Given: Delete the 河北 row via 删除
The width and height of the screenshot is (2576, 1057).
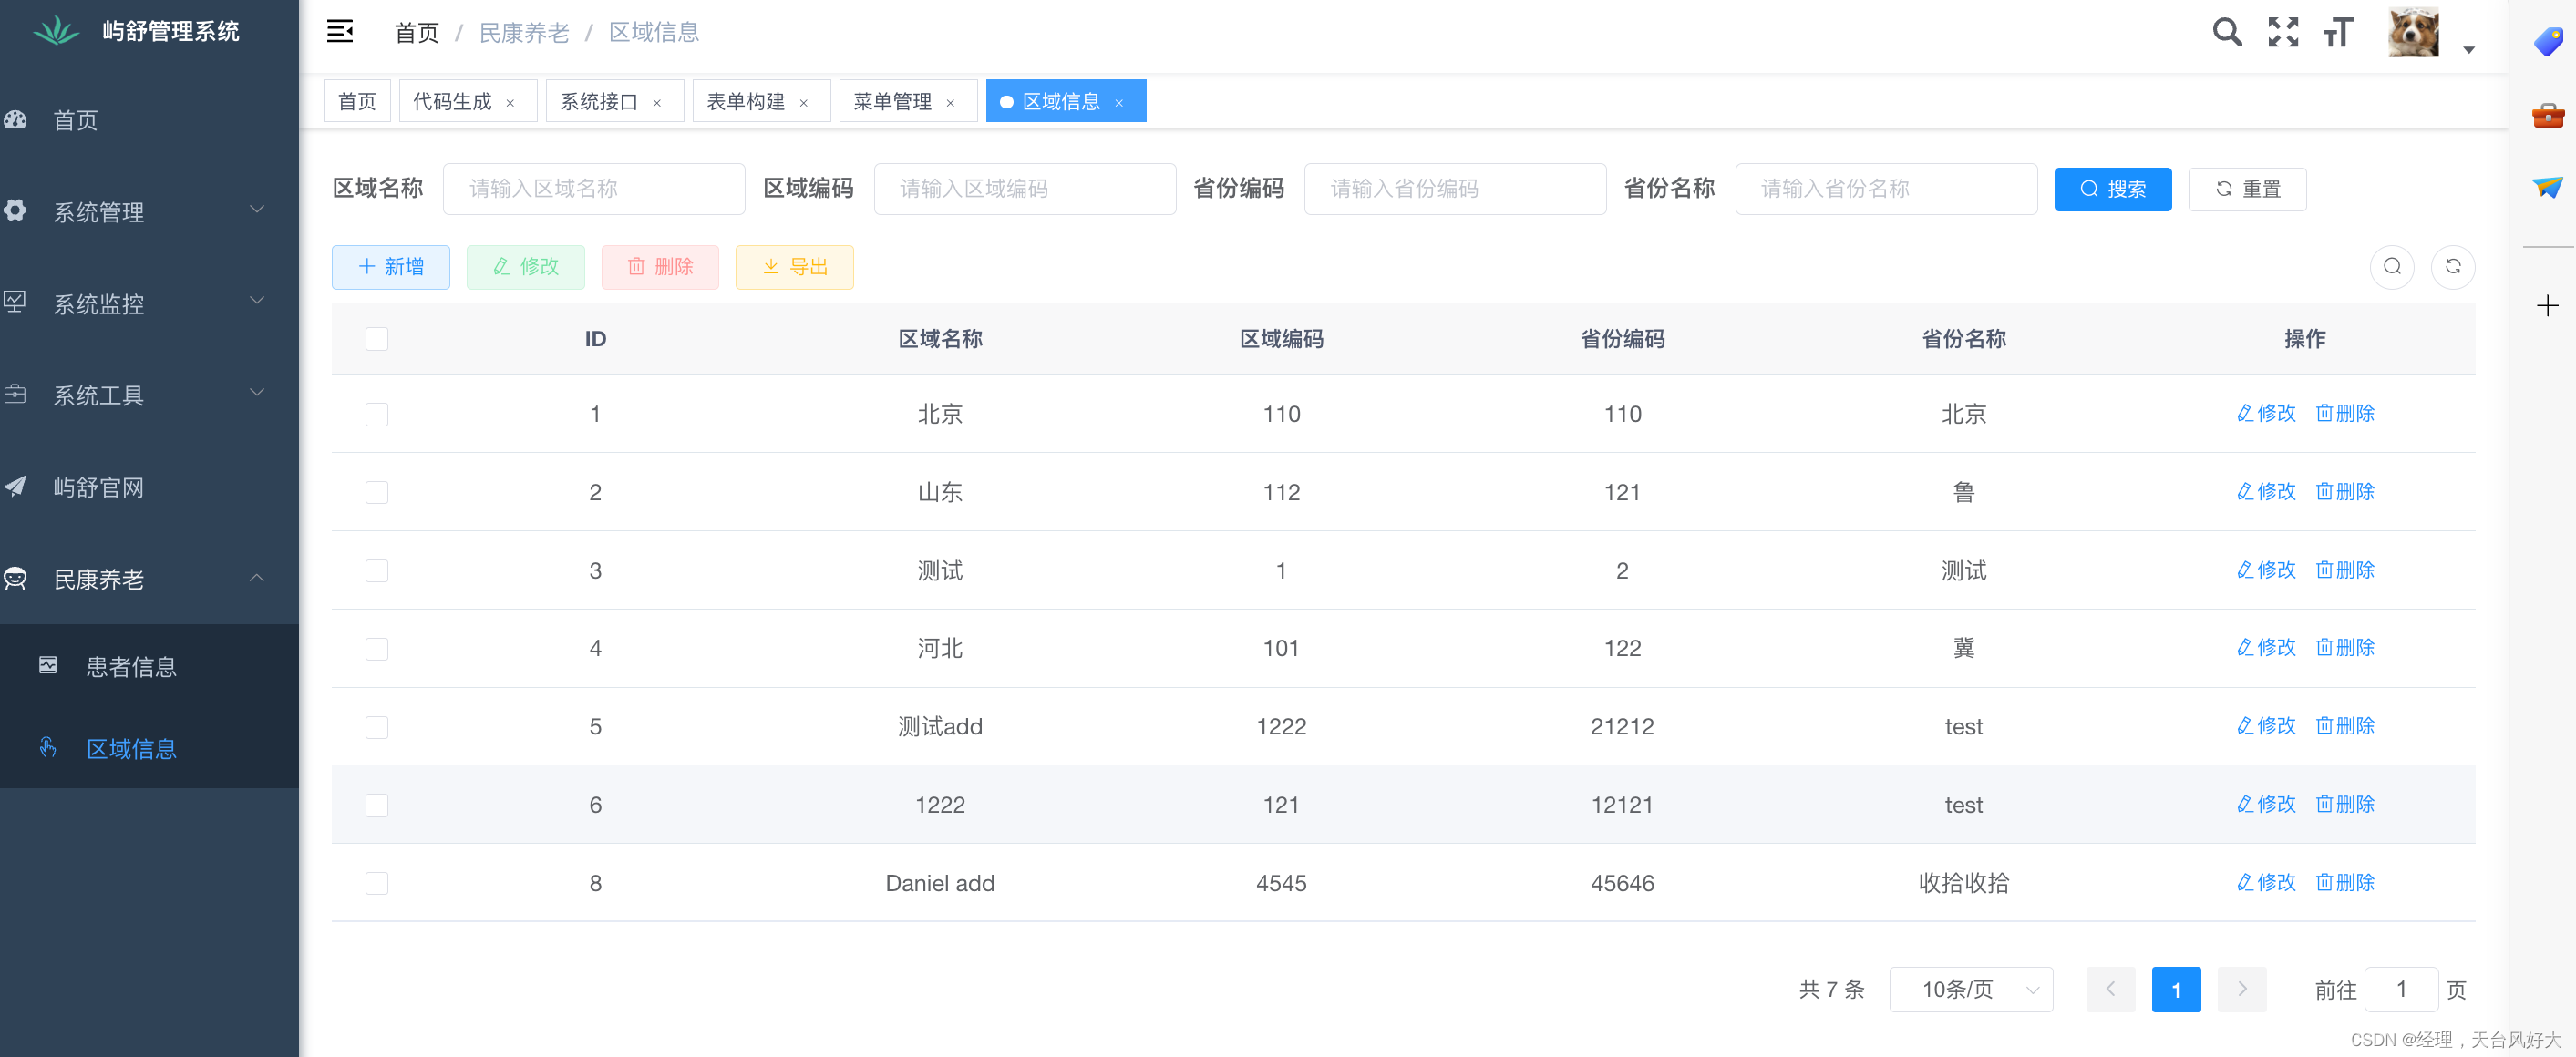Looking at the screenshot, I should 2345,647.
